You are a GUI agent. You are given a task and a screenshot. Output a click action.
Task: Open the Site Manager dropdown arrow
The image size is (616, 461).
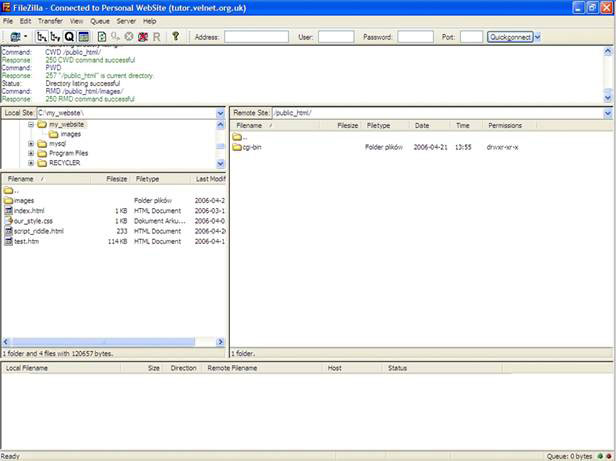point(26,37)
